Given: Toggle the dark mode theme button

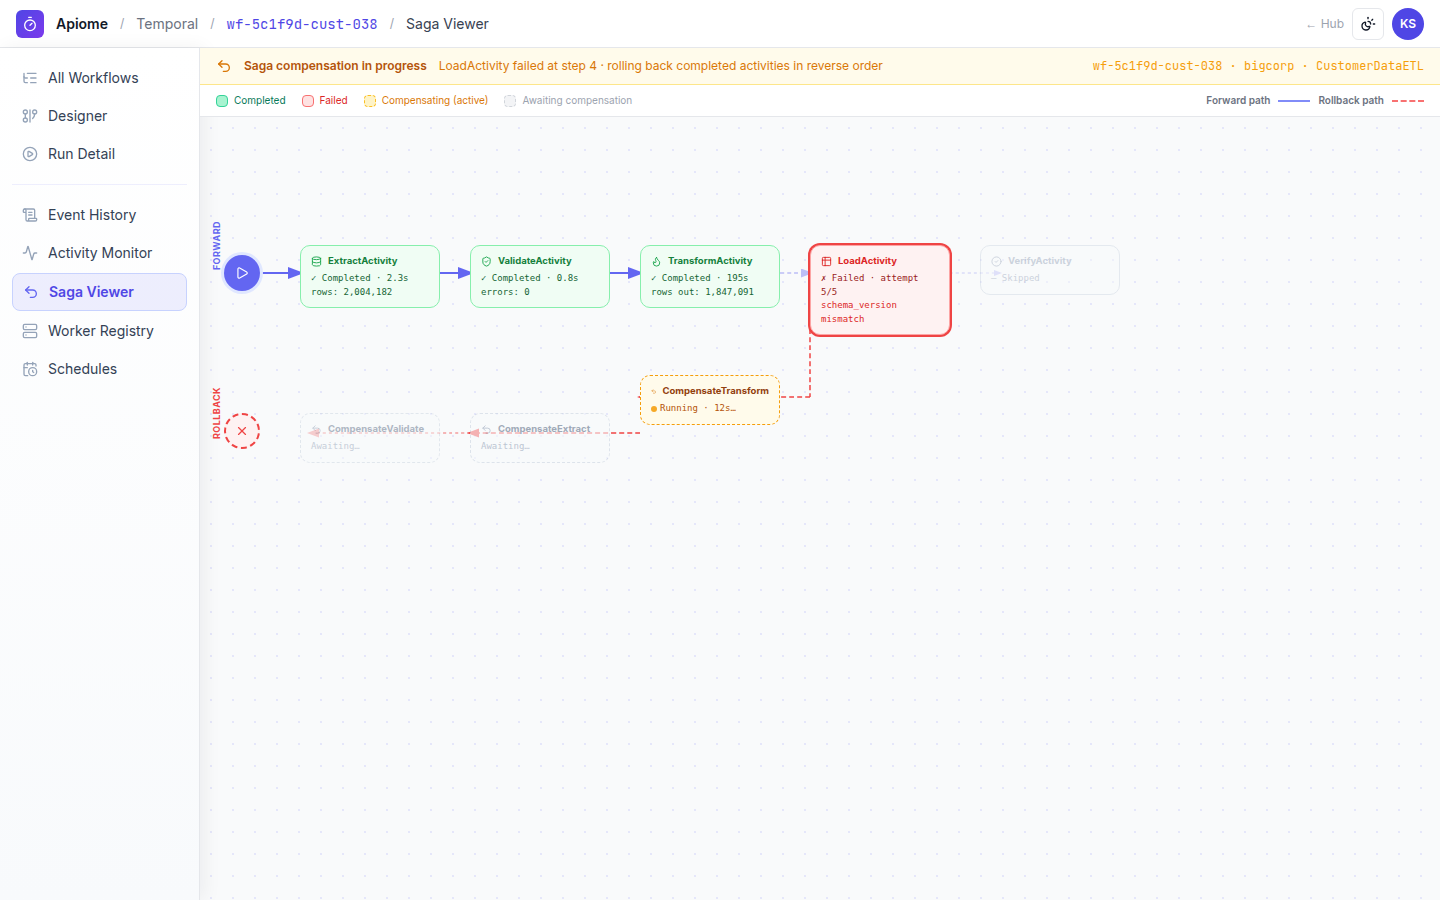Looking at the screenshot, I should (1368, 24).
